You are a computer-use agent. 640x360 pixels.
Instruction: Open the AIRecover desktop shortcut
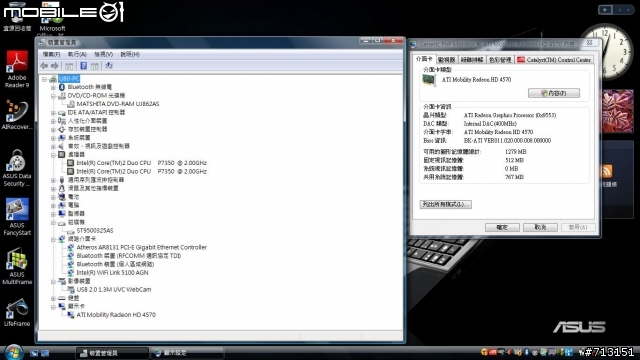click(x=17, y=116)
